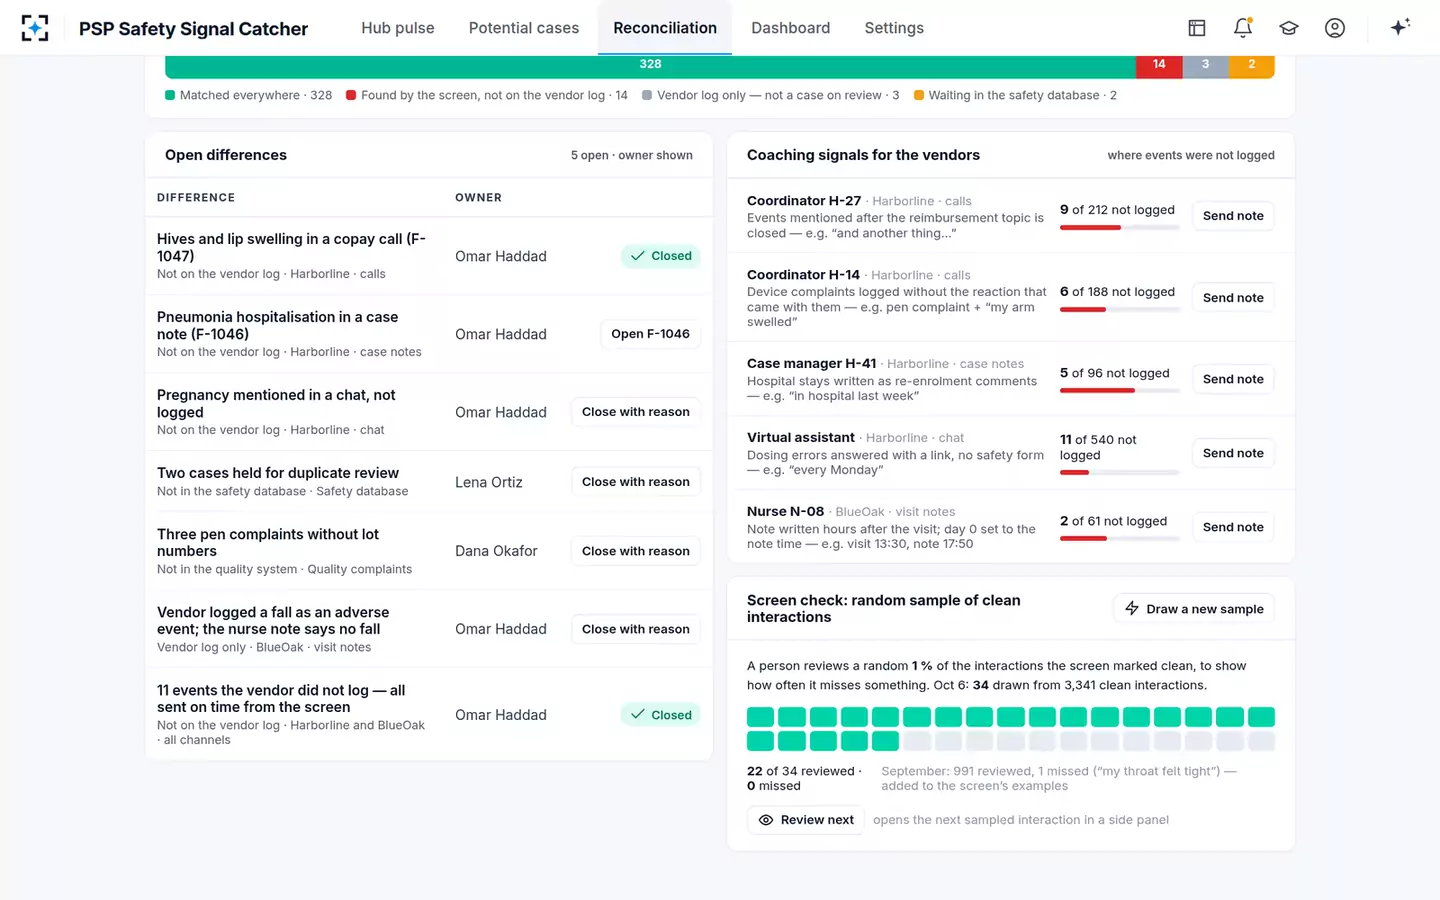Click the orange 2 bar segment

[x=1251, y=64]
